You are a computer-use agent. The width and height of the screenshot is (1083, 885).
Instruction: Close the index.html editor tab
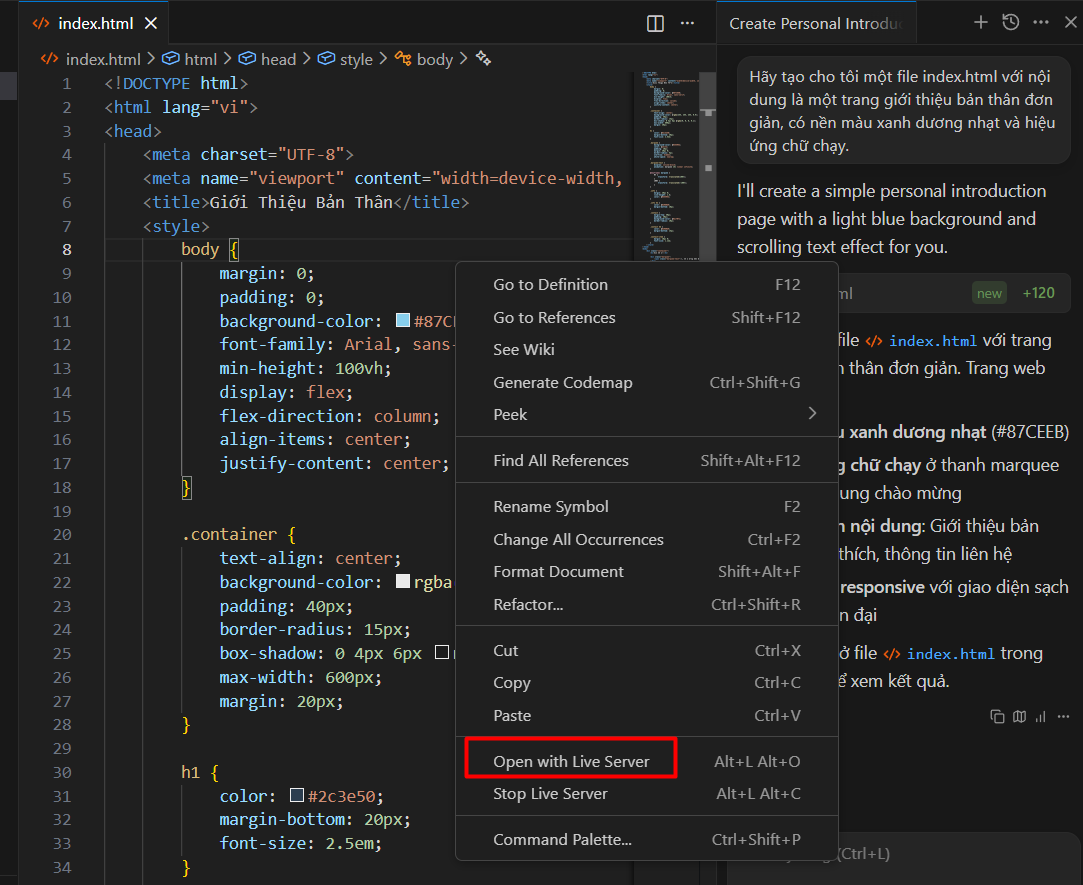pos(151,23)
